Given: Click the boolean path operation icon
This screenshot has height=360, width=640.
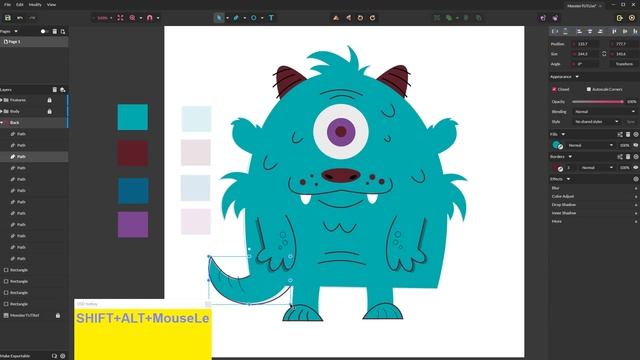Looking at the screenshot, I should [x=449, y=18].
